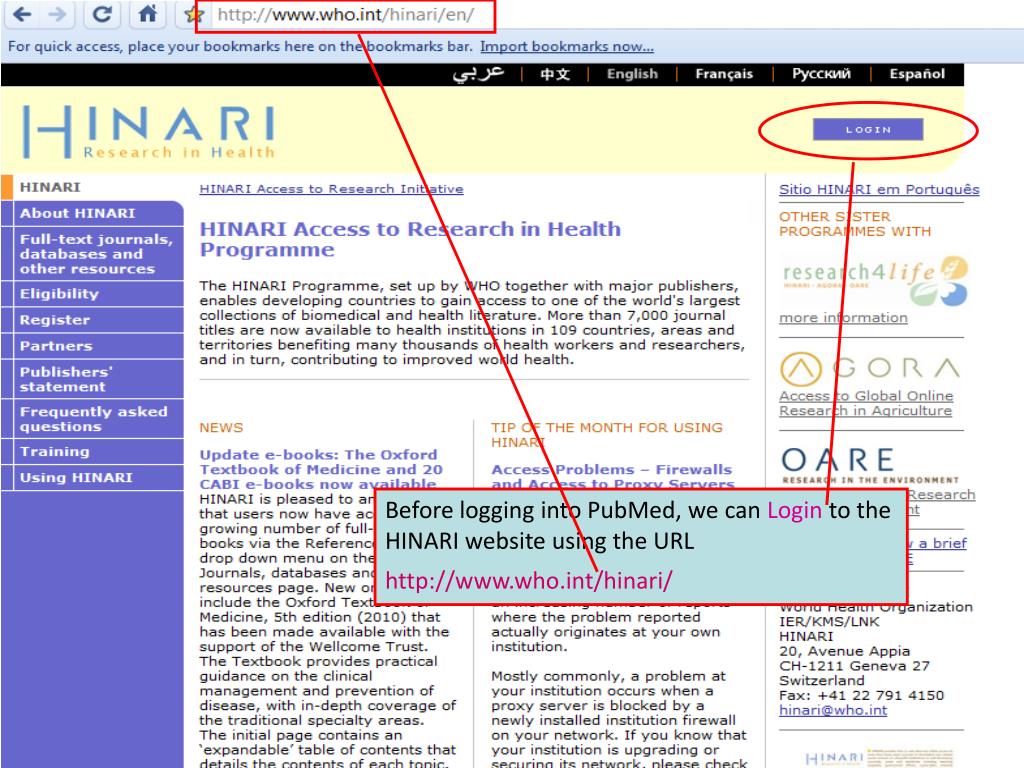
Task: Click the OARE logo
Action: point(870,466)
